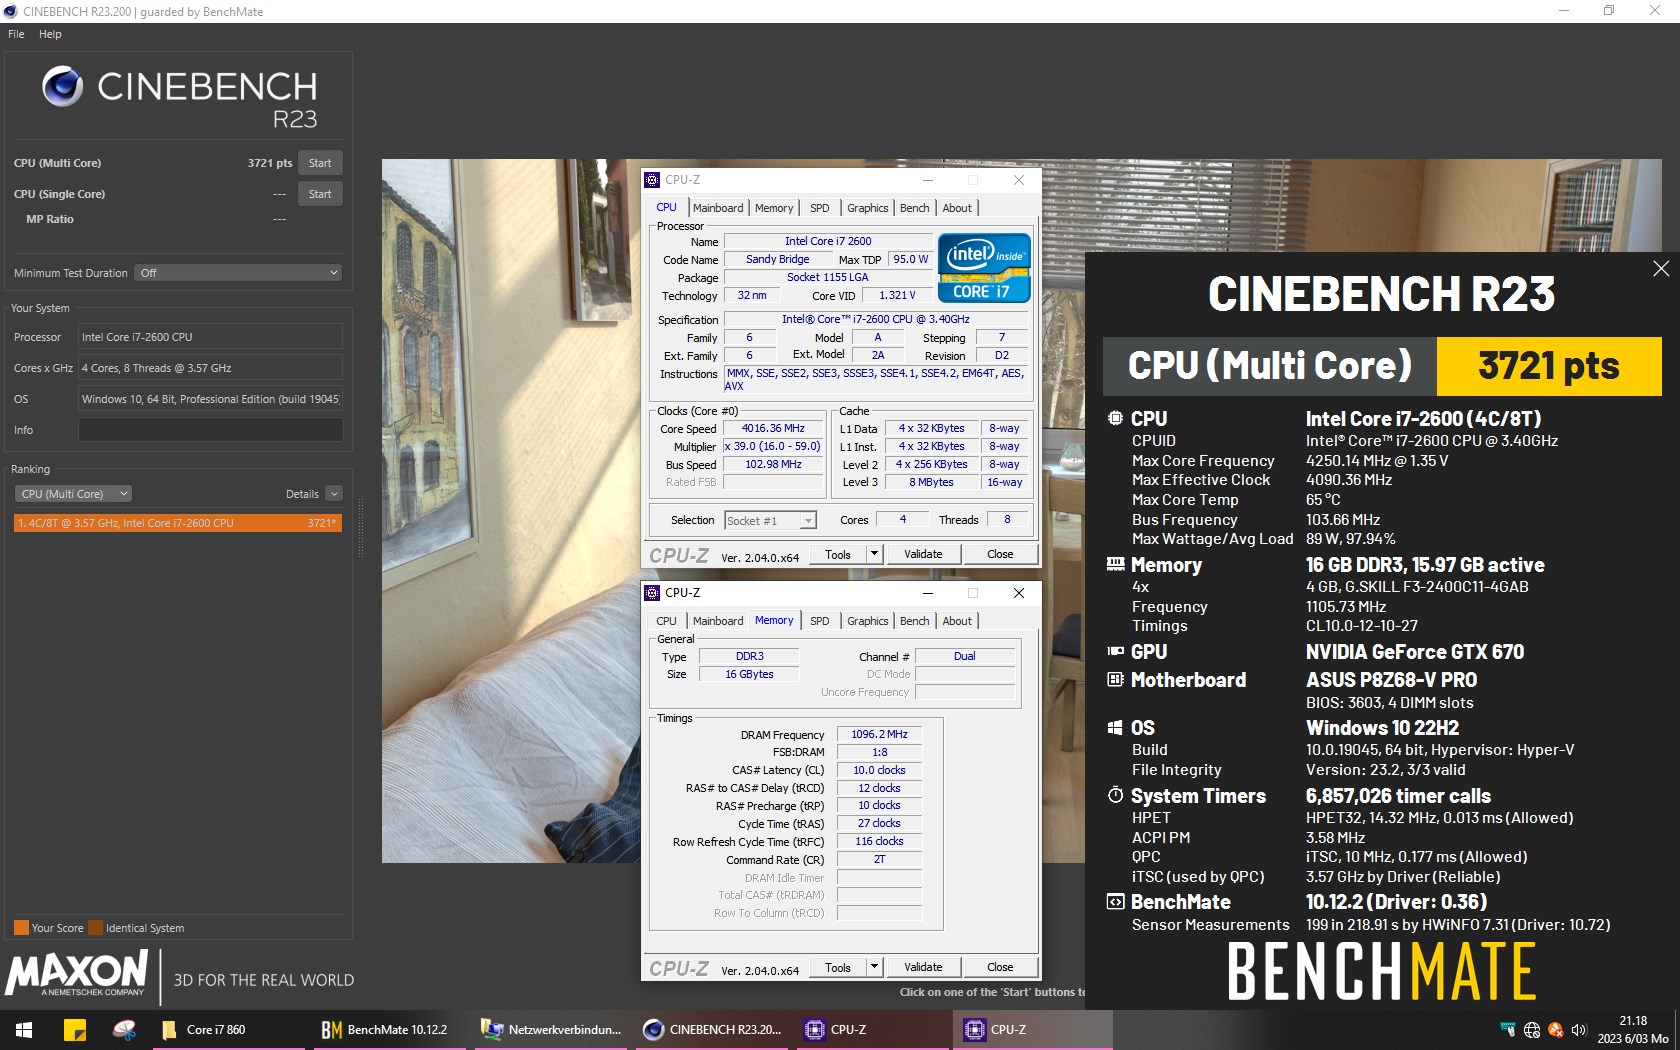Viewport: 1680px width, 1050px height.
Task: Expand the ranking Details arrow
Action: click(334, 494)
